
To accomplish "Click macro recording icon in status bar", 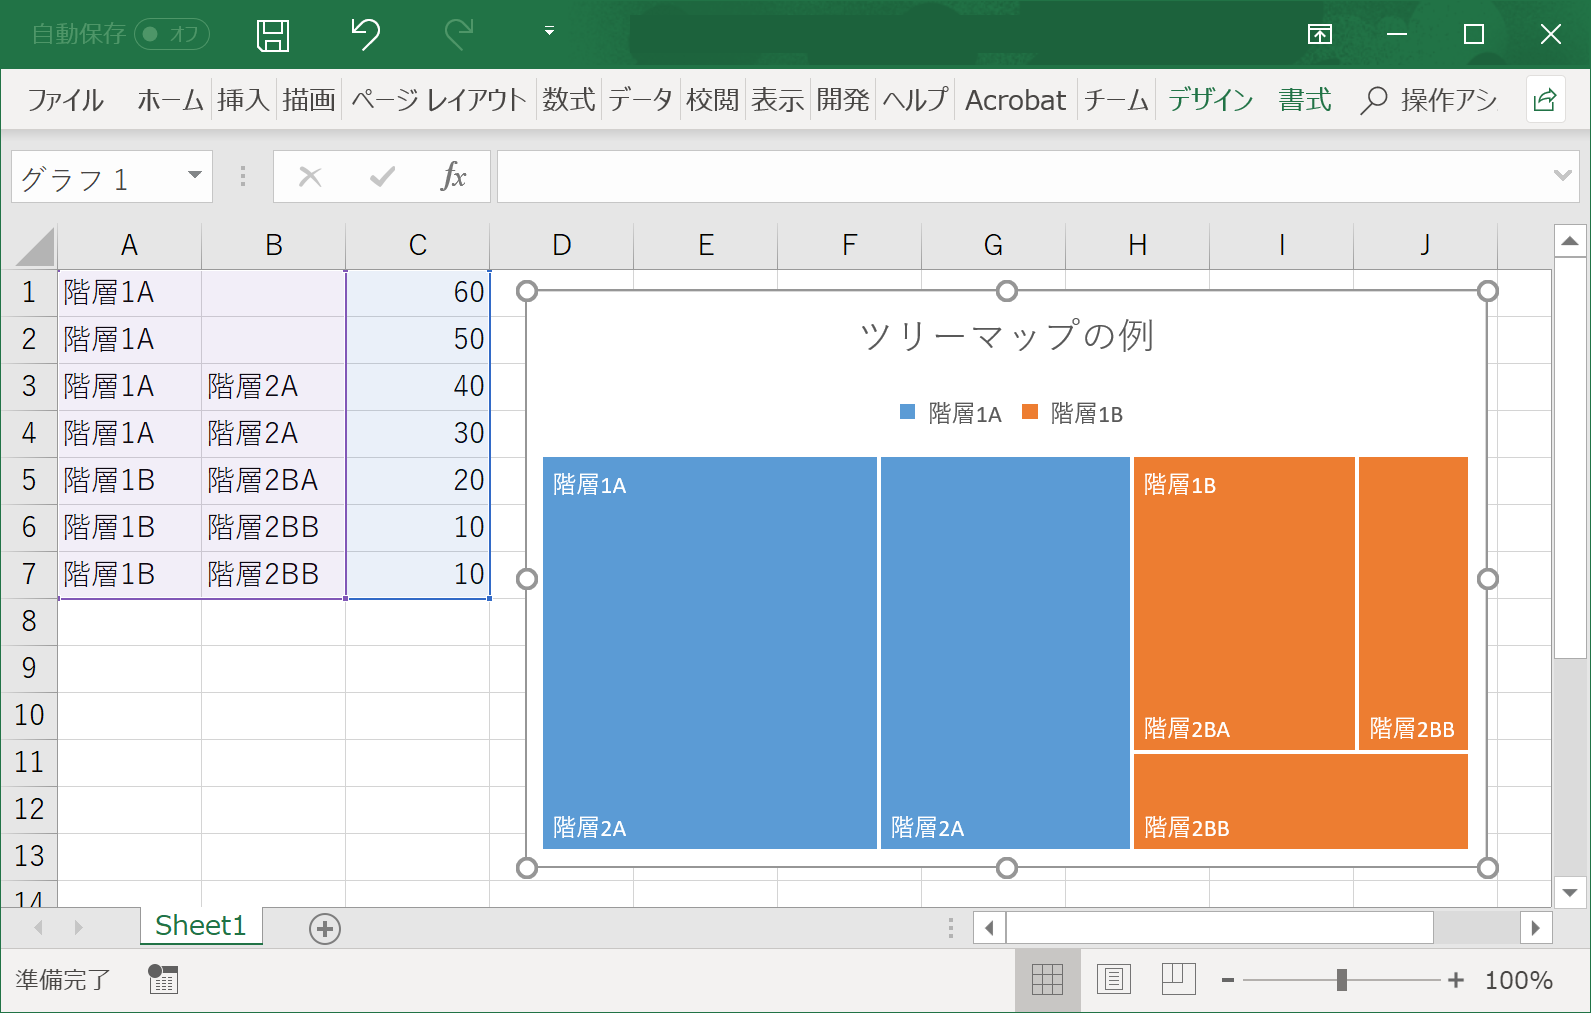I will [x=163, y=979].
